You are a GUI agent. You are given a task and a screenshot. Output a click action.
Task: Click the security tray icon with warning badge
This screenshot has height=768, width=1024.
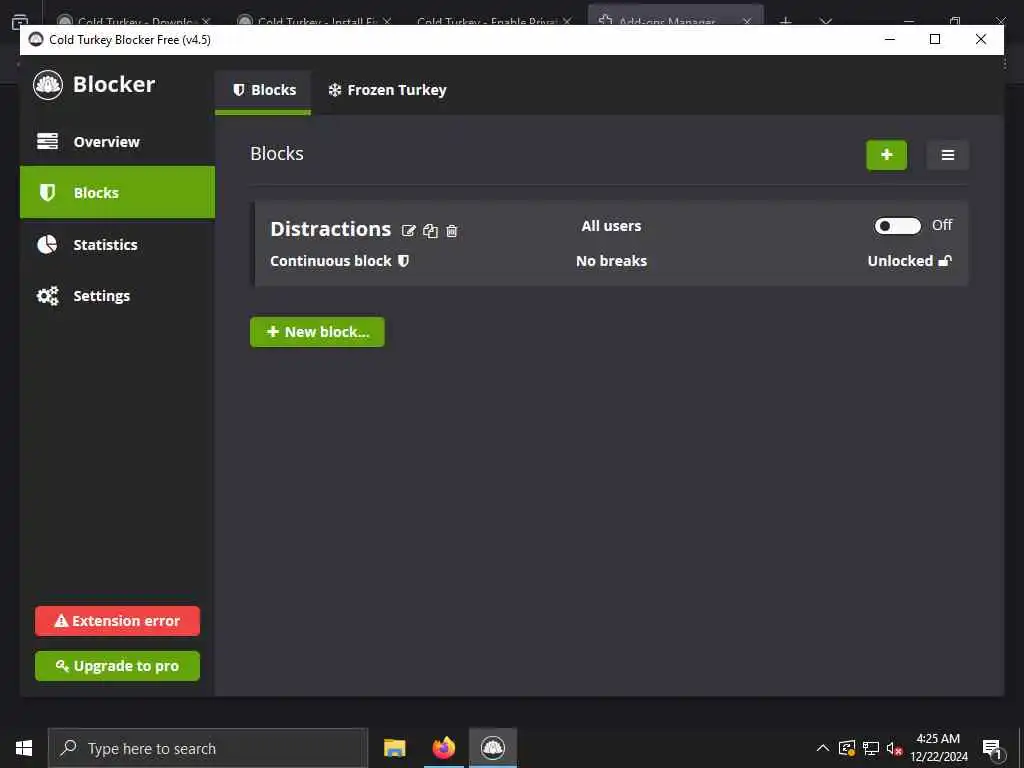tap(847, 748)
